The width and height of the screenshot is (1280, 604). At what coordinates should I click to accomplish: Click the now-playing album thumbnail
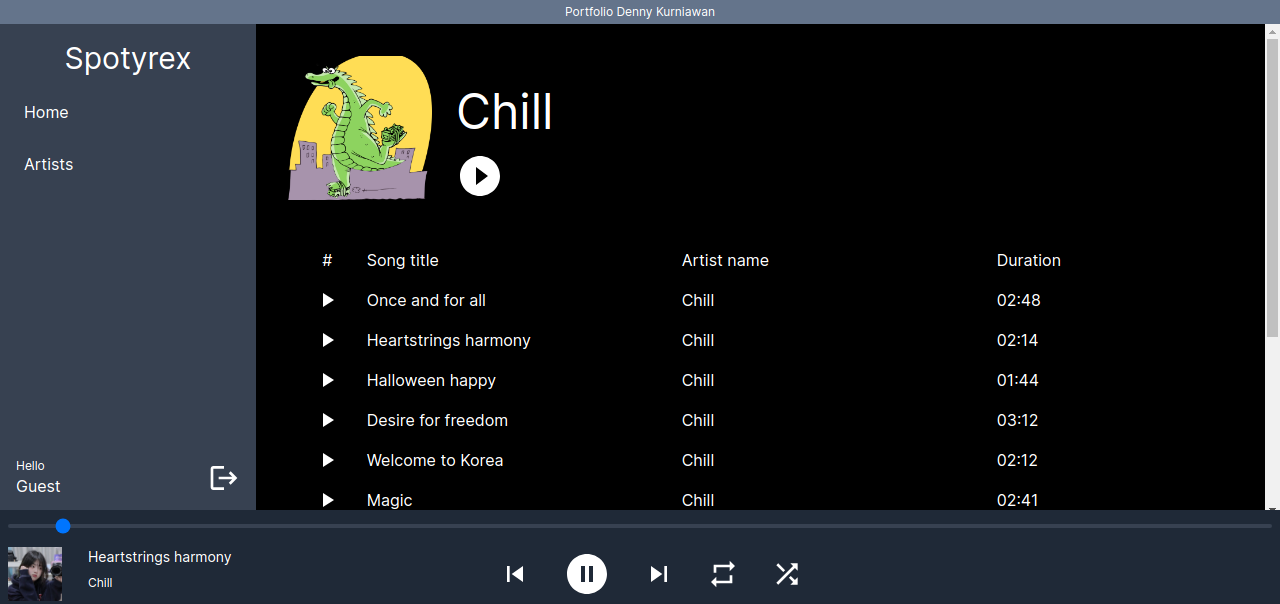35,574
